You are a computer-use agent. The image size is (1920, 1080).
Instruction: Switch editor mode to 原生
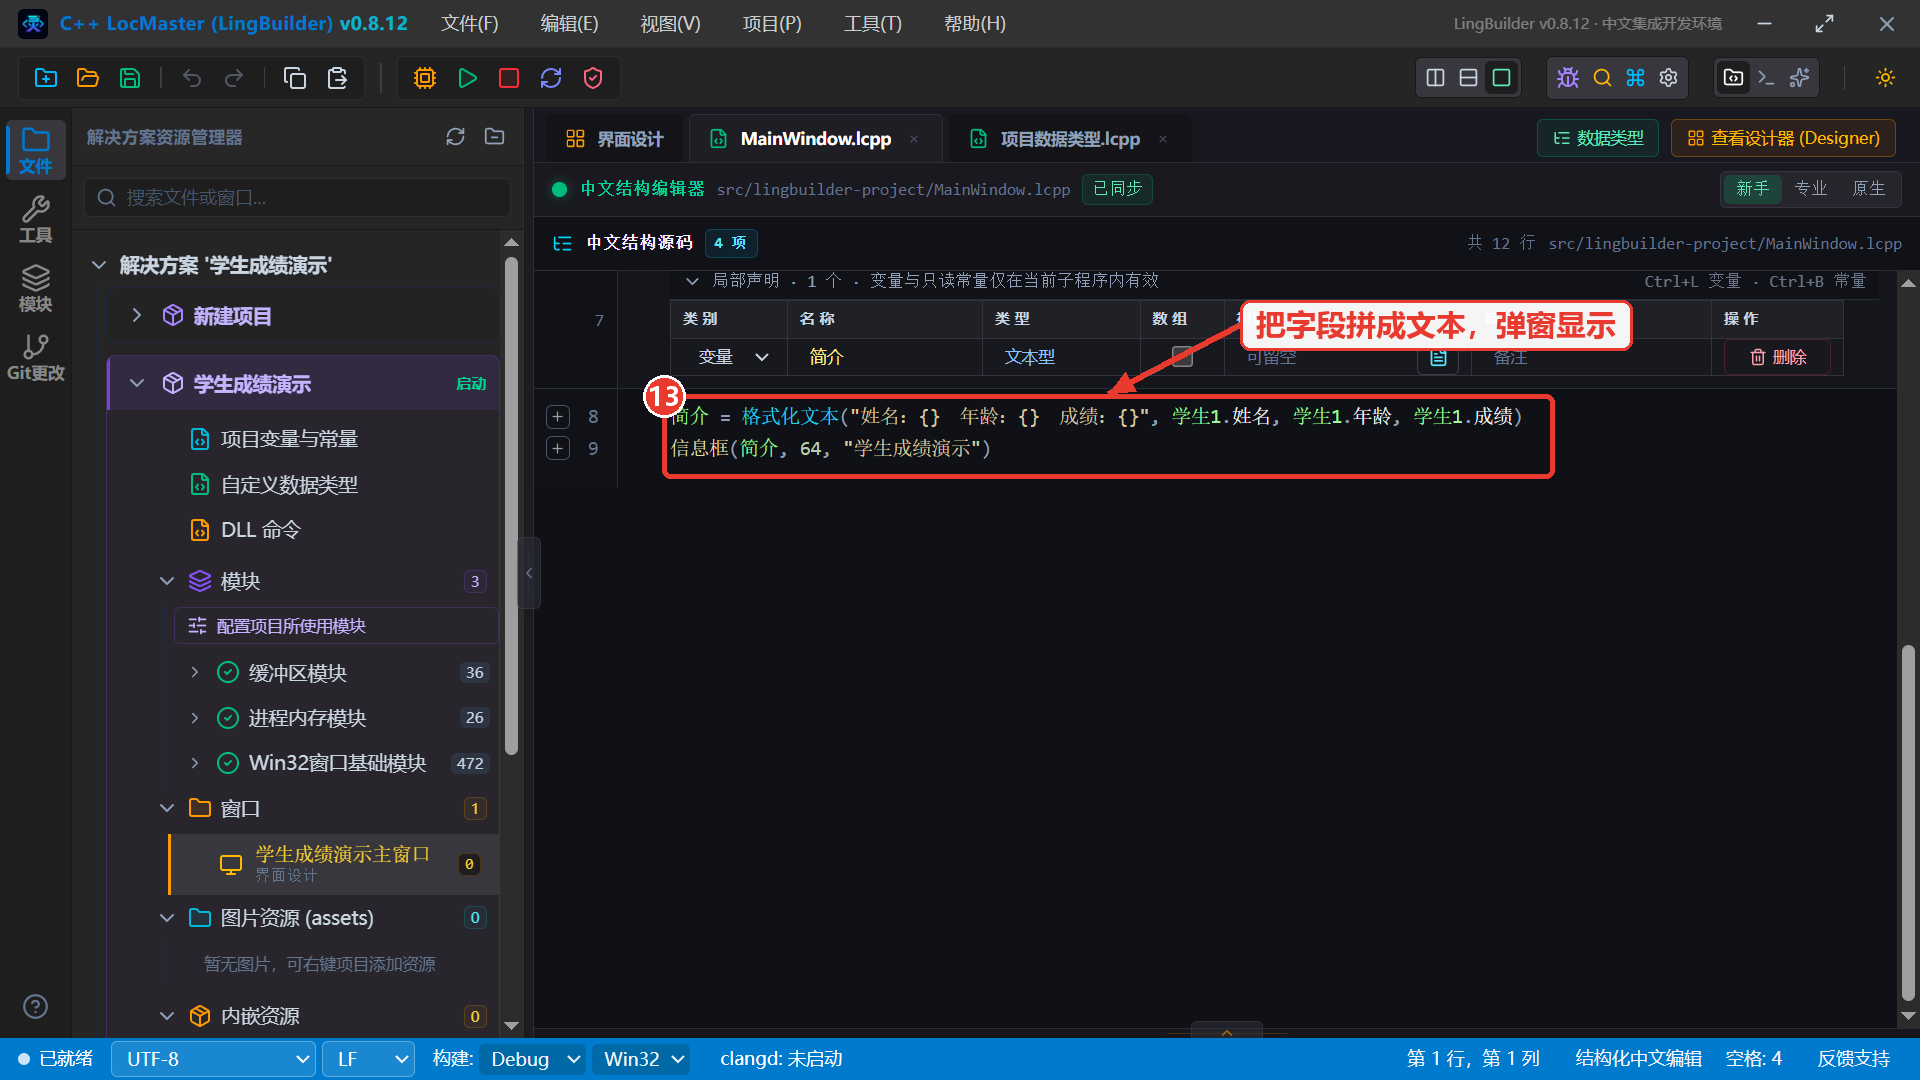coord(1869,189)
